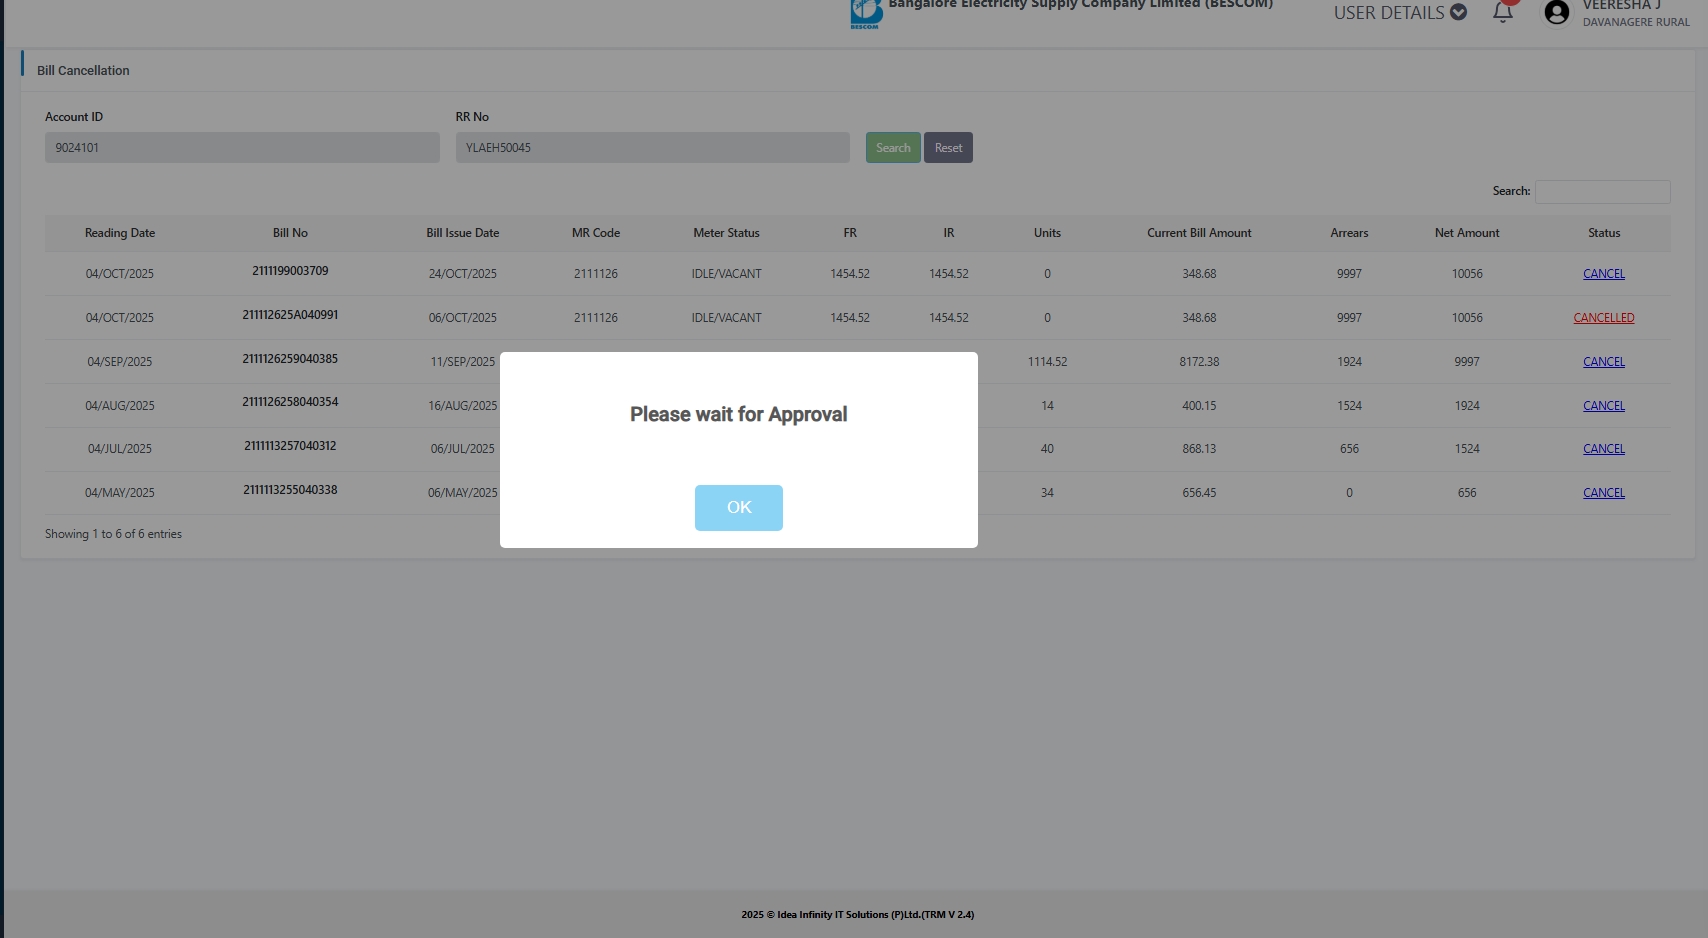Click units value 40
This screenshot has width=1708, height=938.
[1047, 449]
